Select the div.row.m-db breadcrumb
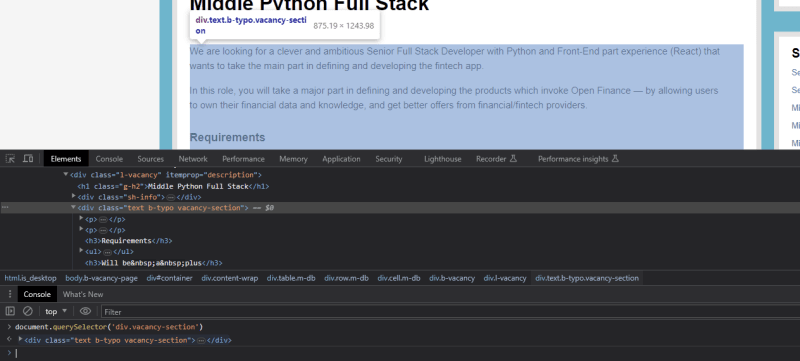The height and width of the screenshot is (361, 800). pyautogui.click(x=346, y=278)
